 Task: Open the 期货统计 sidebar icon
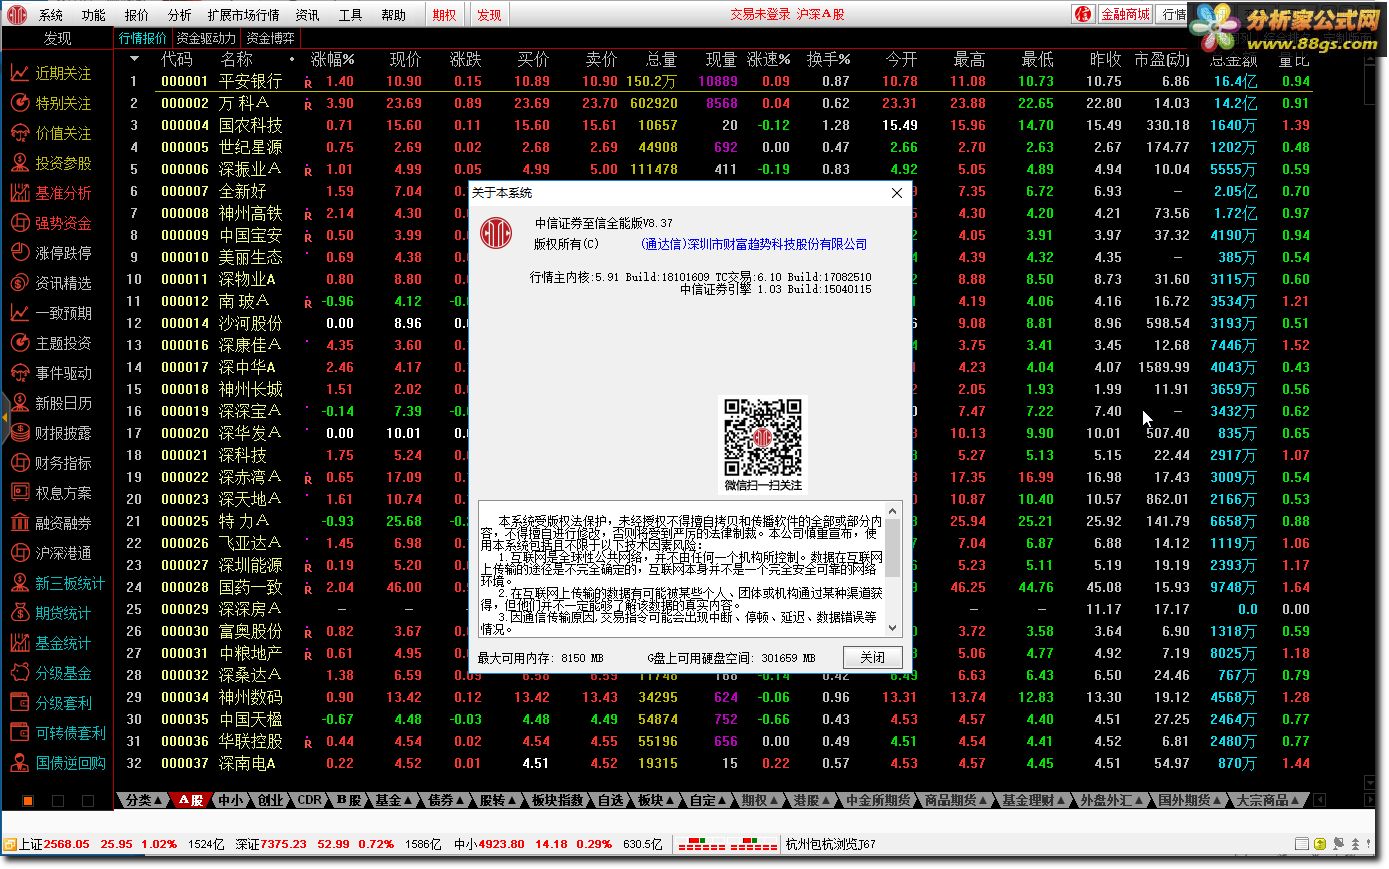(19, 613)
